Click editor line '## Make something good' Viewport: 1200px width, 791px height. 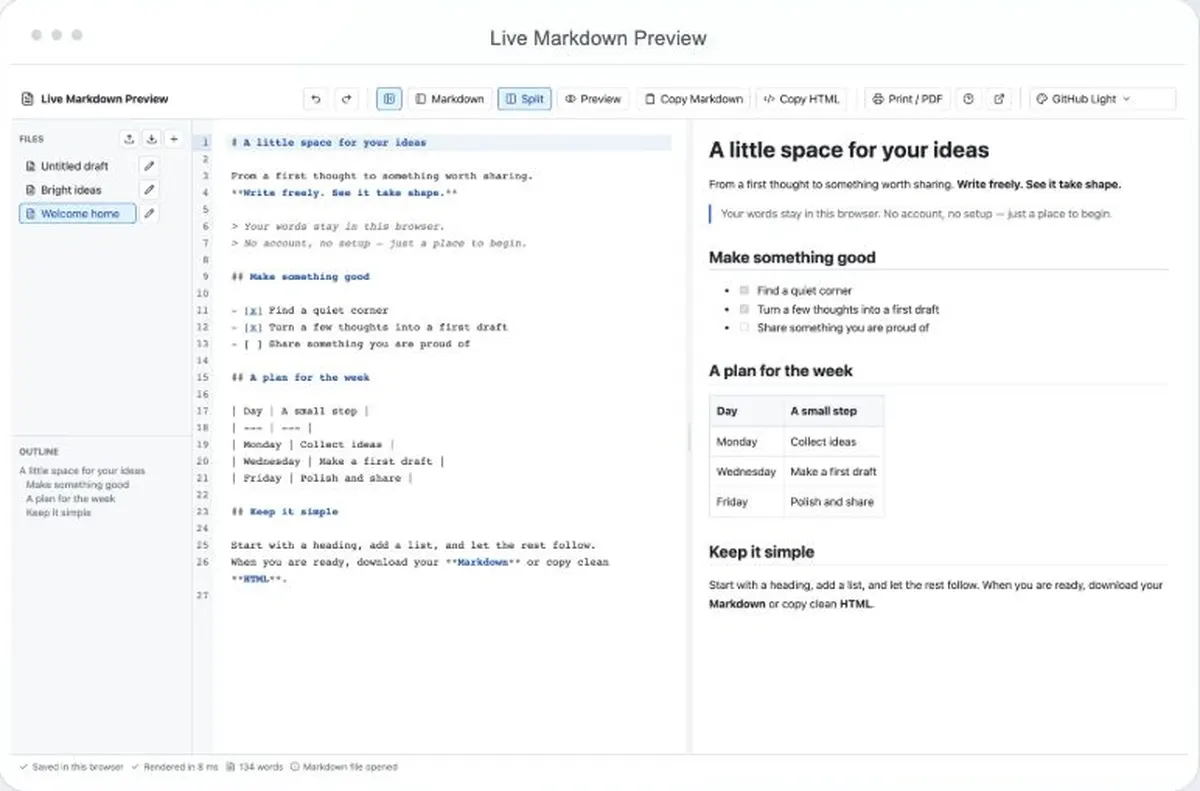point(300,277)
